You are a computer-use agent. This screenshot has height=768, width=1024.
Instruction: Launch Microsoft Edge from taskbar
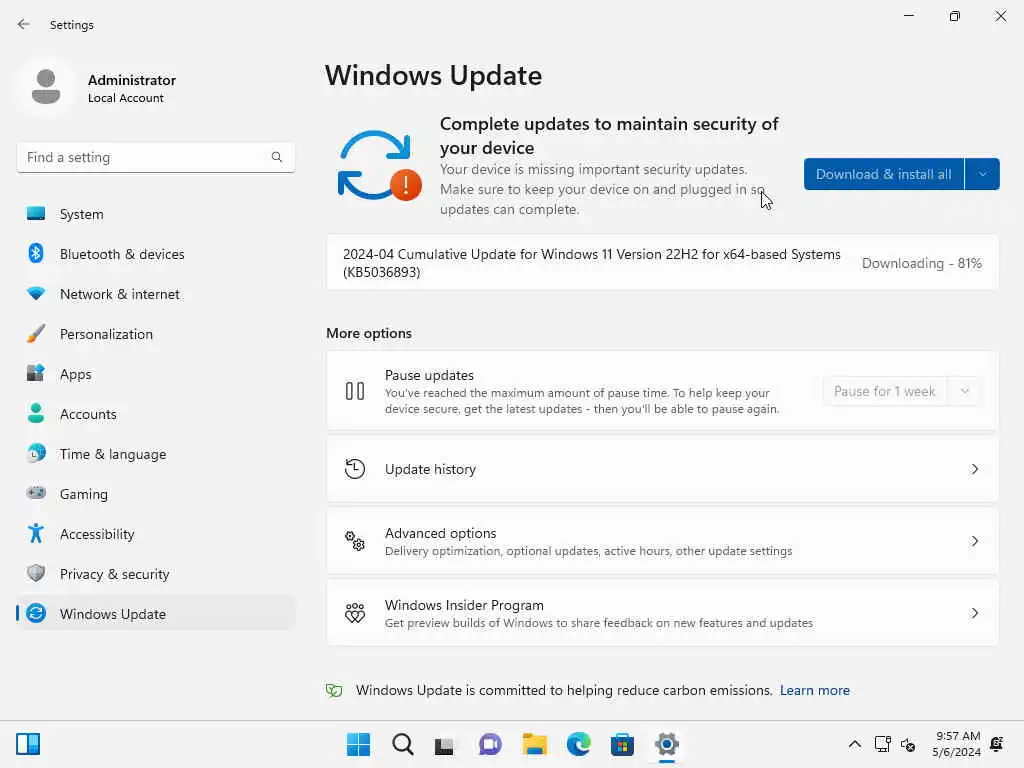pos(579,744)
